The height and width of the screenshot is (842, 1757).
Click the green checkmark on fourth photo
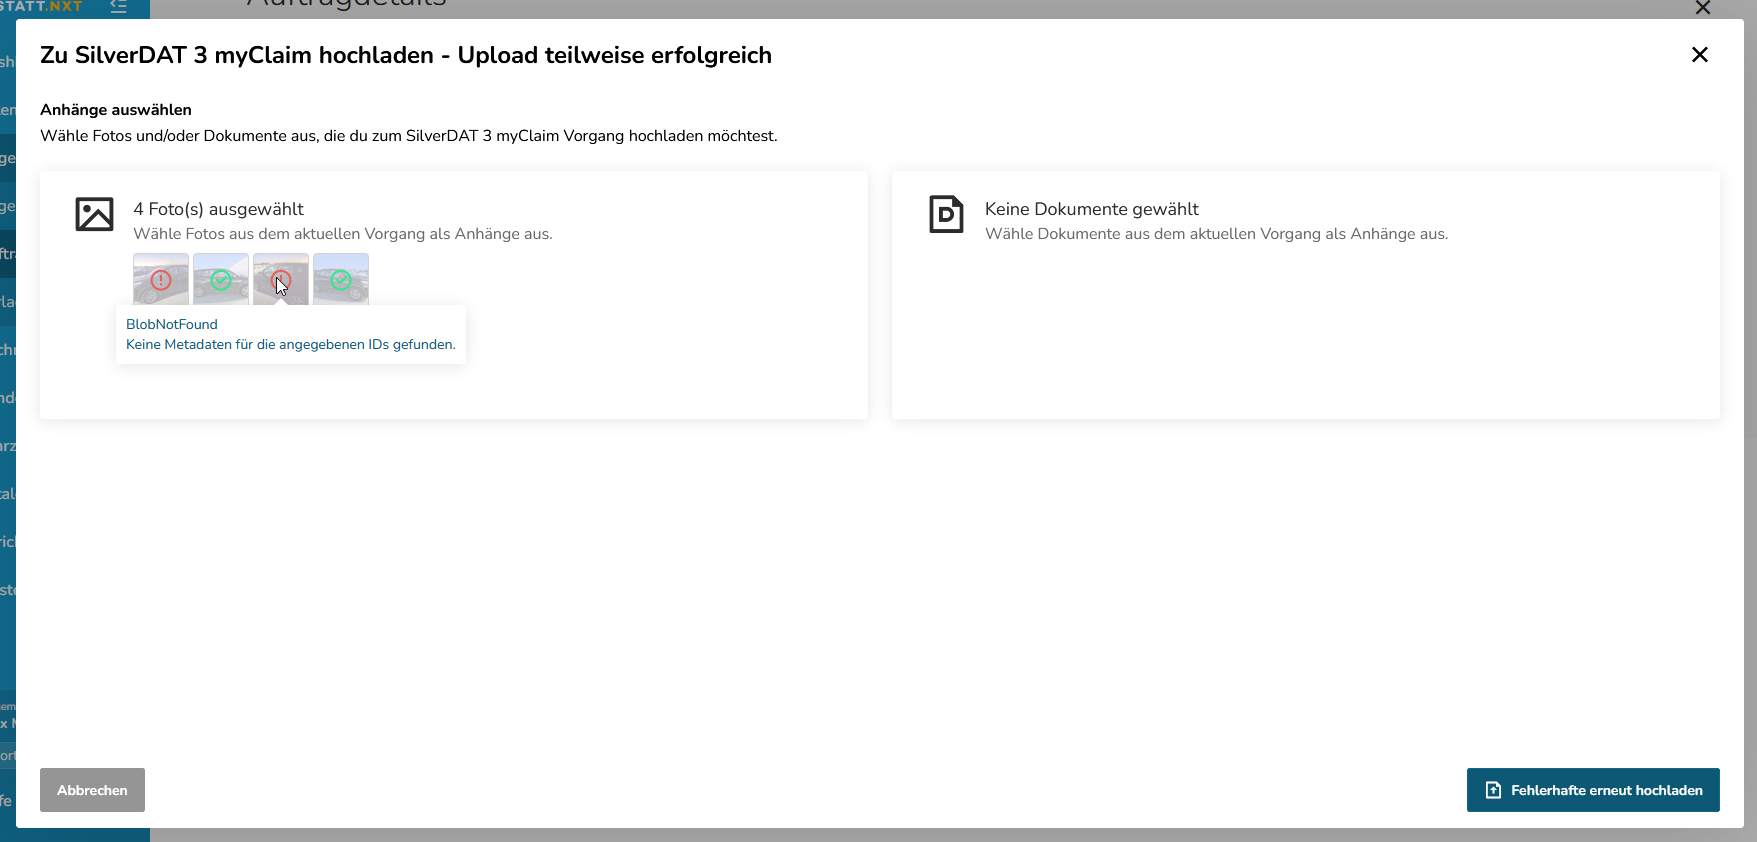click(341, 280)
